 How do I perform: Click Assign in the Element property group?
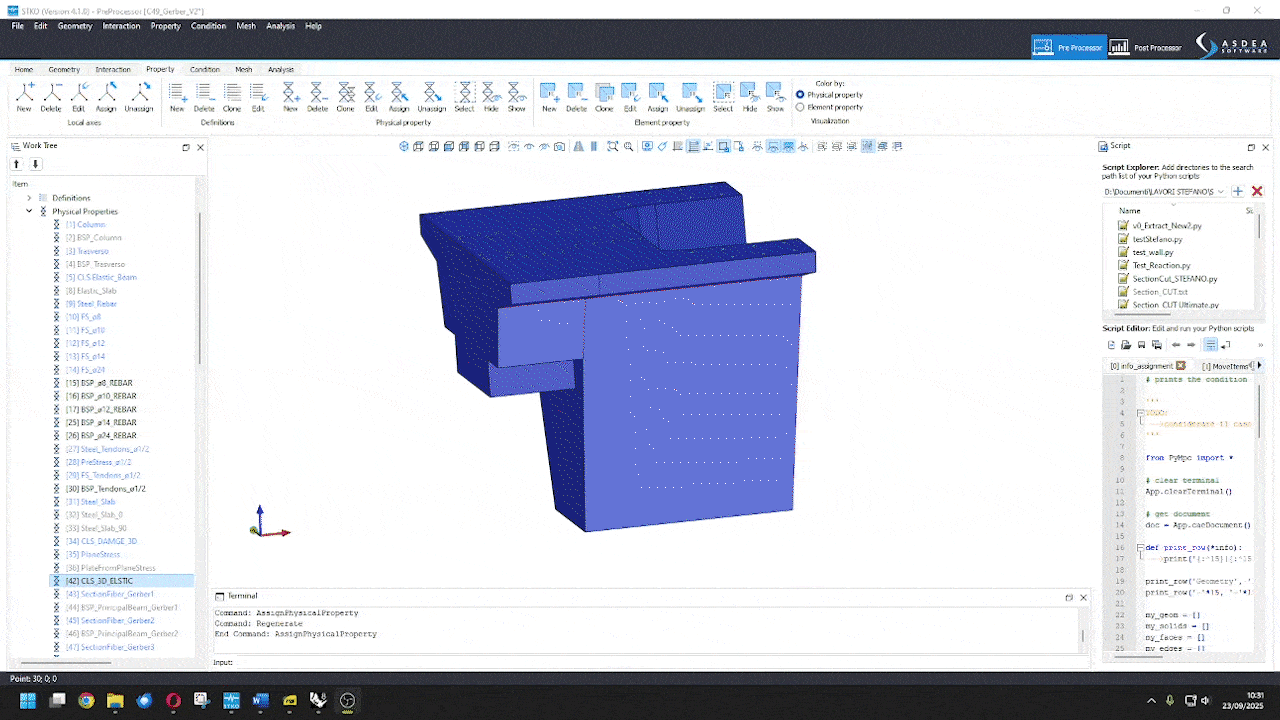pyautogui.click(x=657, y=97)
